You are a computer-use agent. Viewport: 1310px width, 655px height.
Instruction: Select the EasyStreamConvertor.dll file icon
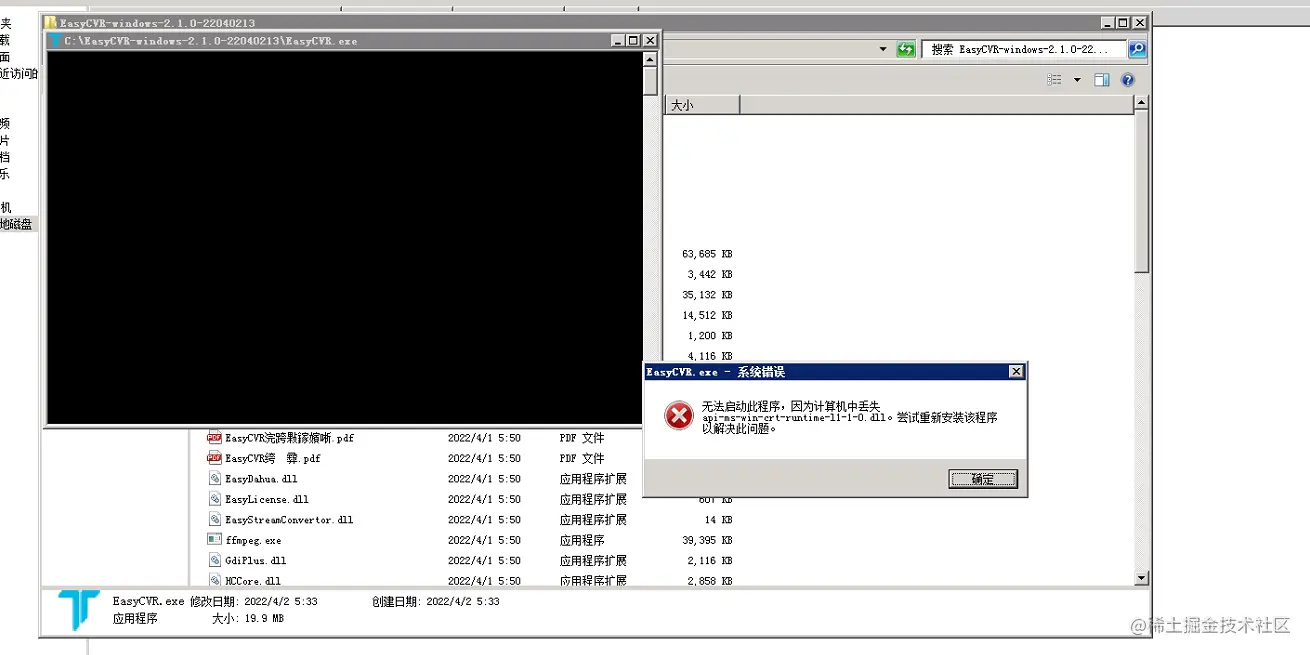(214, 519)
